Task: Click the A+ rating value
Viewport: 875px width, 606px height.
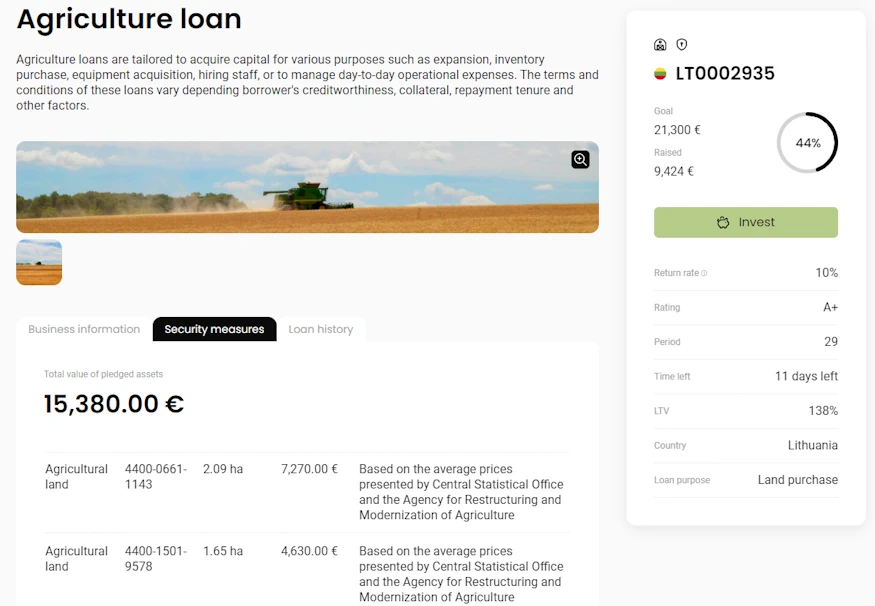Action: [830, 308]
